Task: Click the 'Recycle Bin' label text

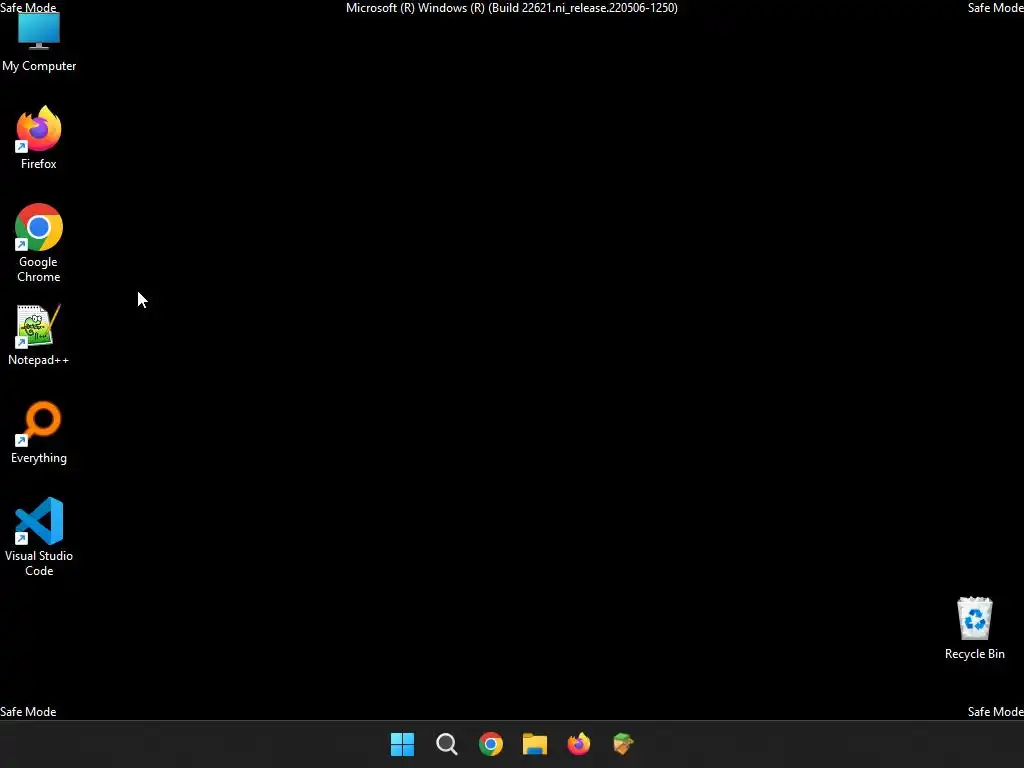Action: [x=974, y=654]
